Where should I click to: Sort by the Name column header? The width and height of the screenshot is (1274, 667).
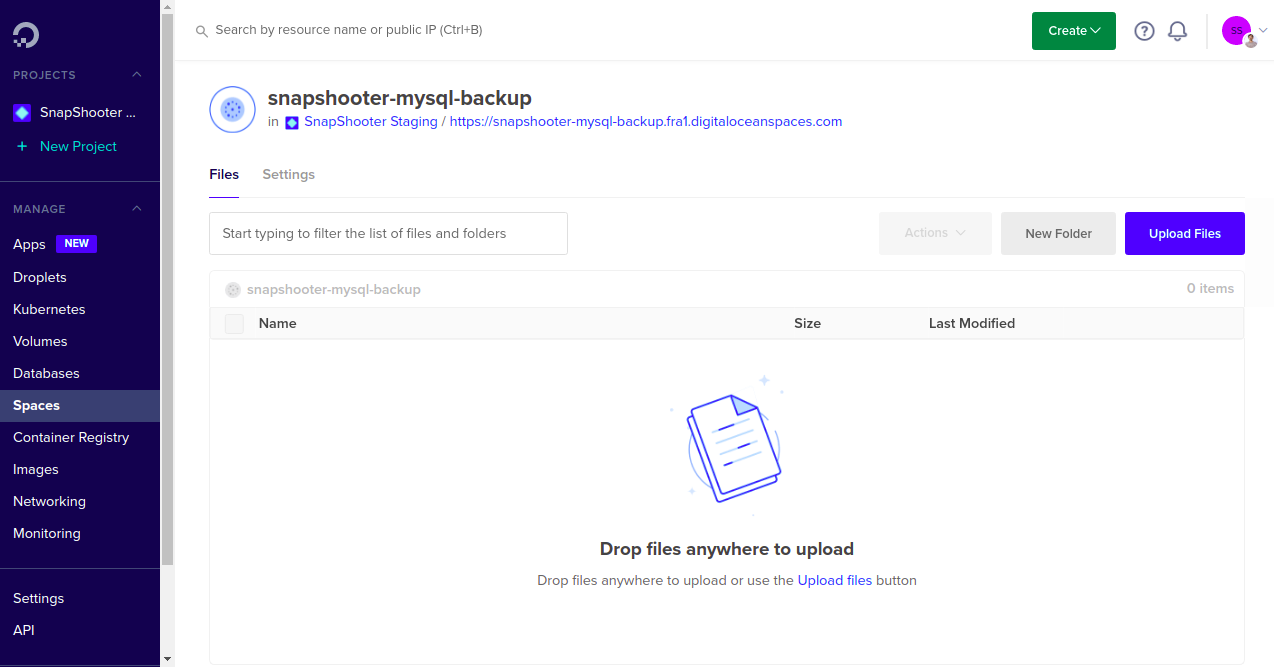(278, 323)
